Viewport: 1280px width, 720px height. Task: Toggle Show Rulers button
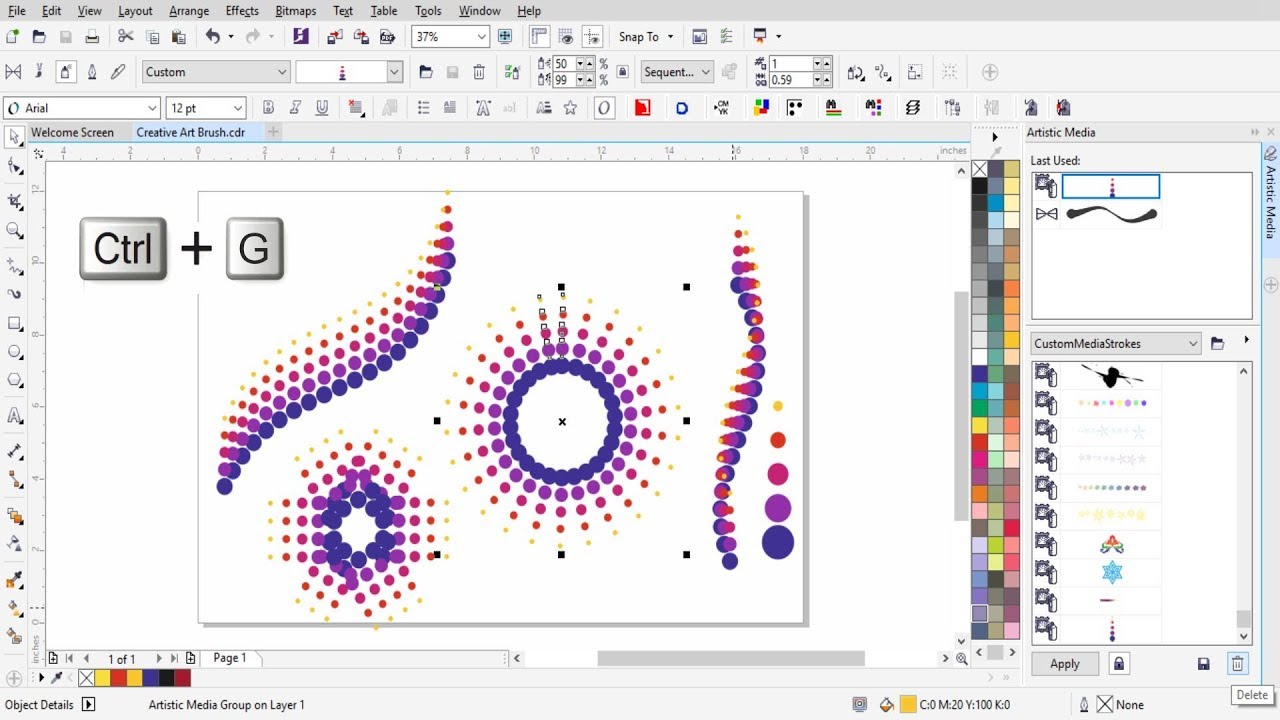click(x=540, y=37)
